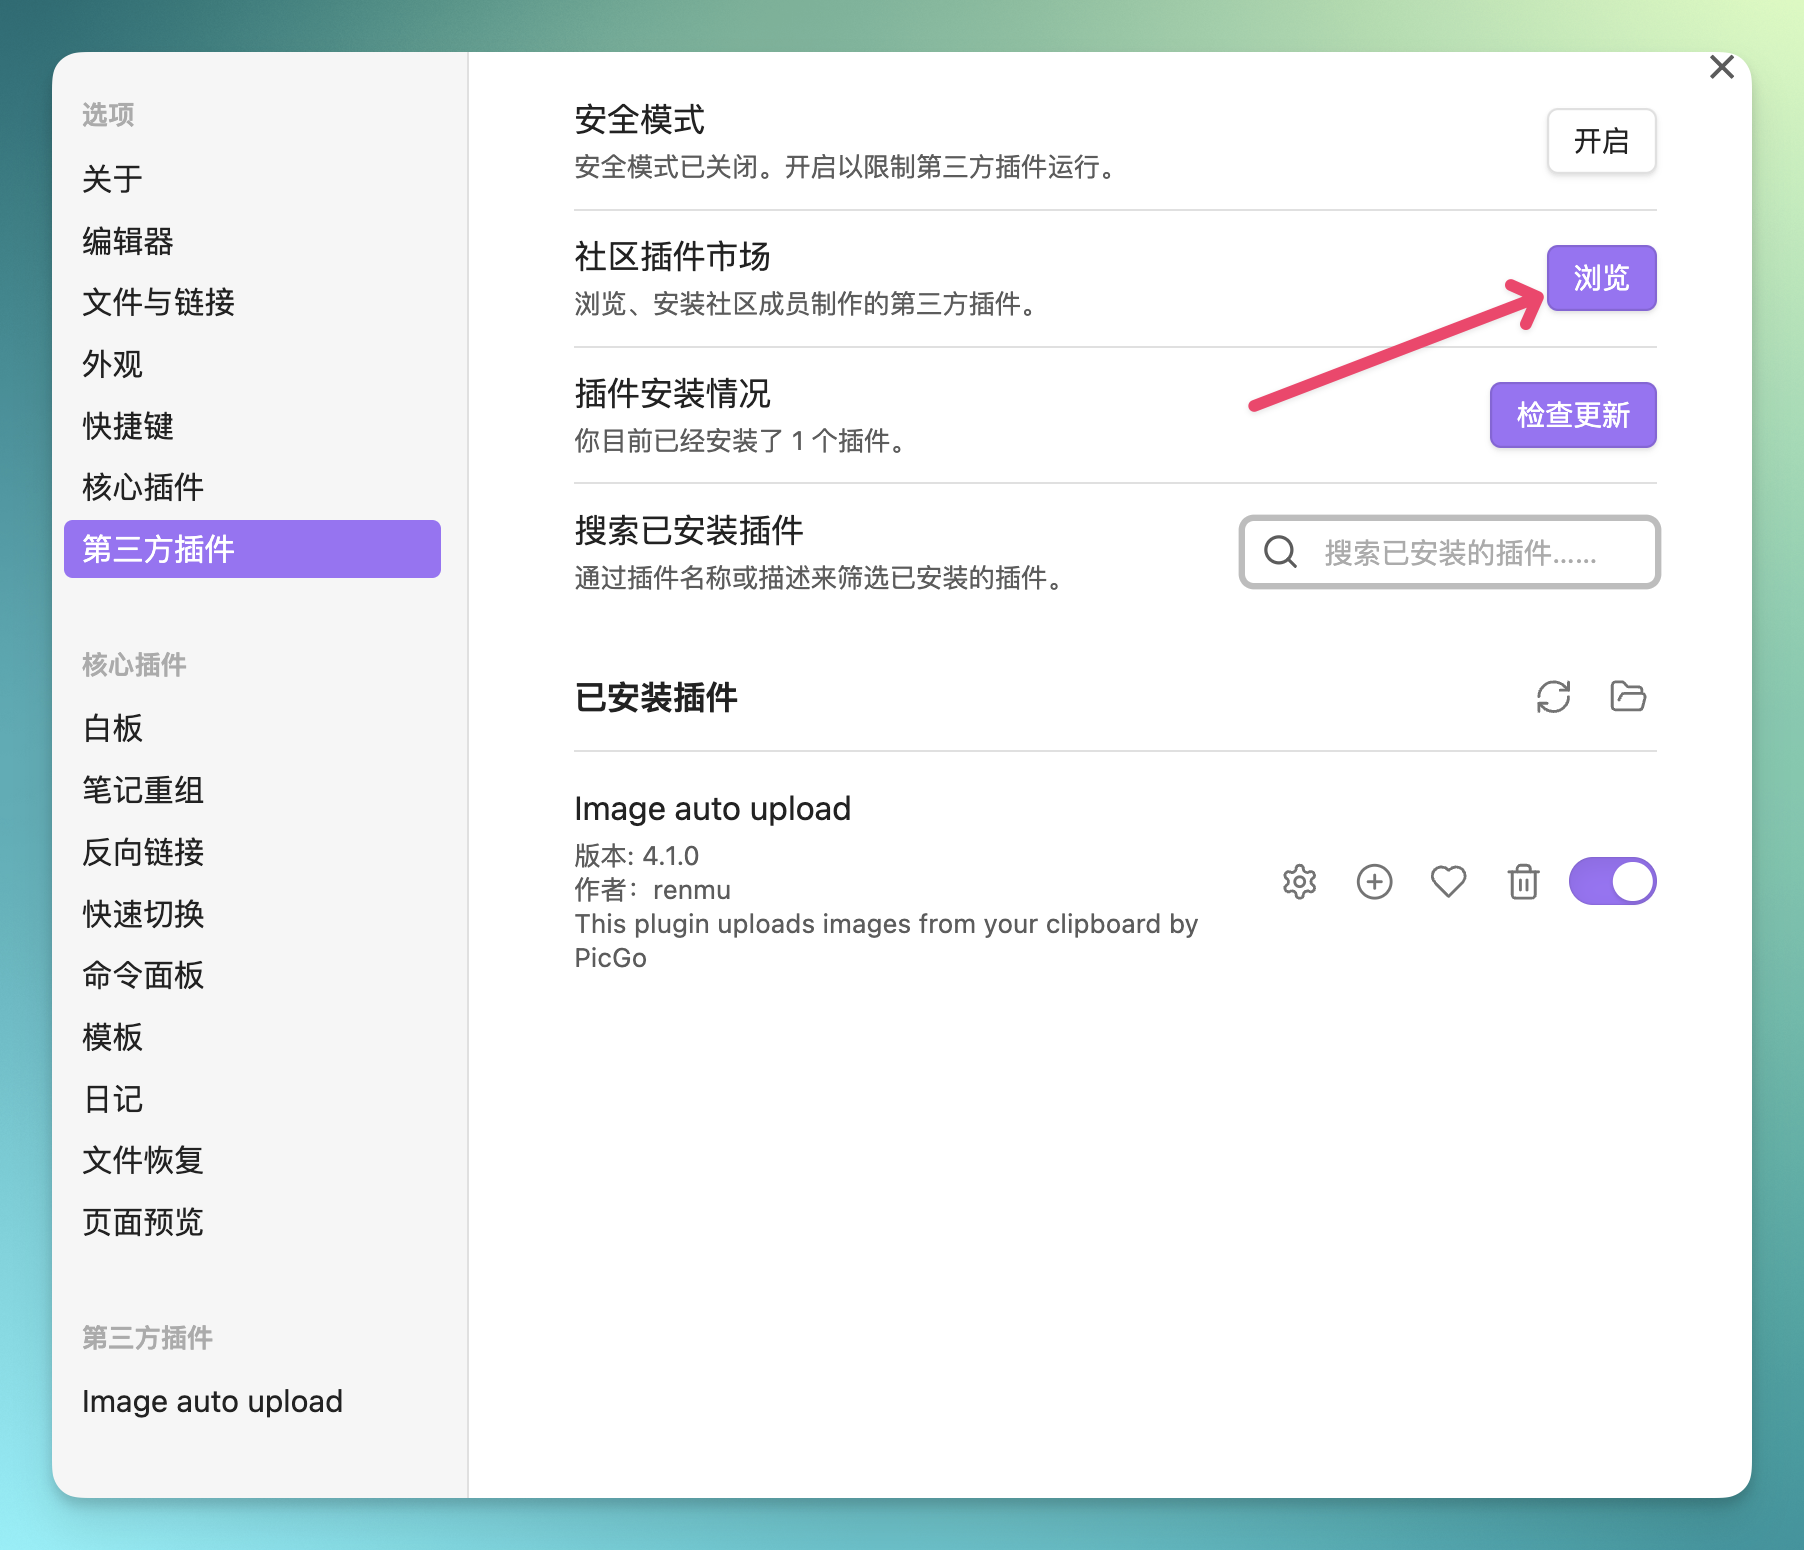1804x1550 pixels.
Task: Click 浏览 to browse community plugins
Action: click(1601, 278)
